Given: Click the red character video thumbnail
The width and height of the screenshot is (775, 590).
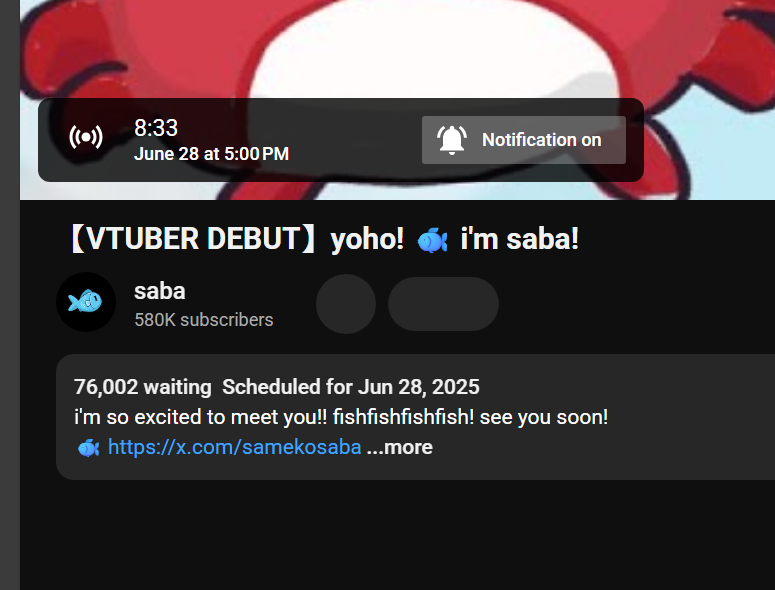Looking at the screenshot, I should [400, 50].
